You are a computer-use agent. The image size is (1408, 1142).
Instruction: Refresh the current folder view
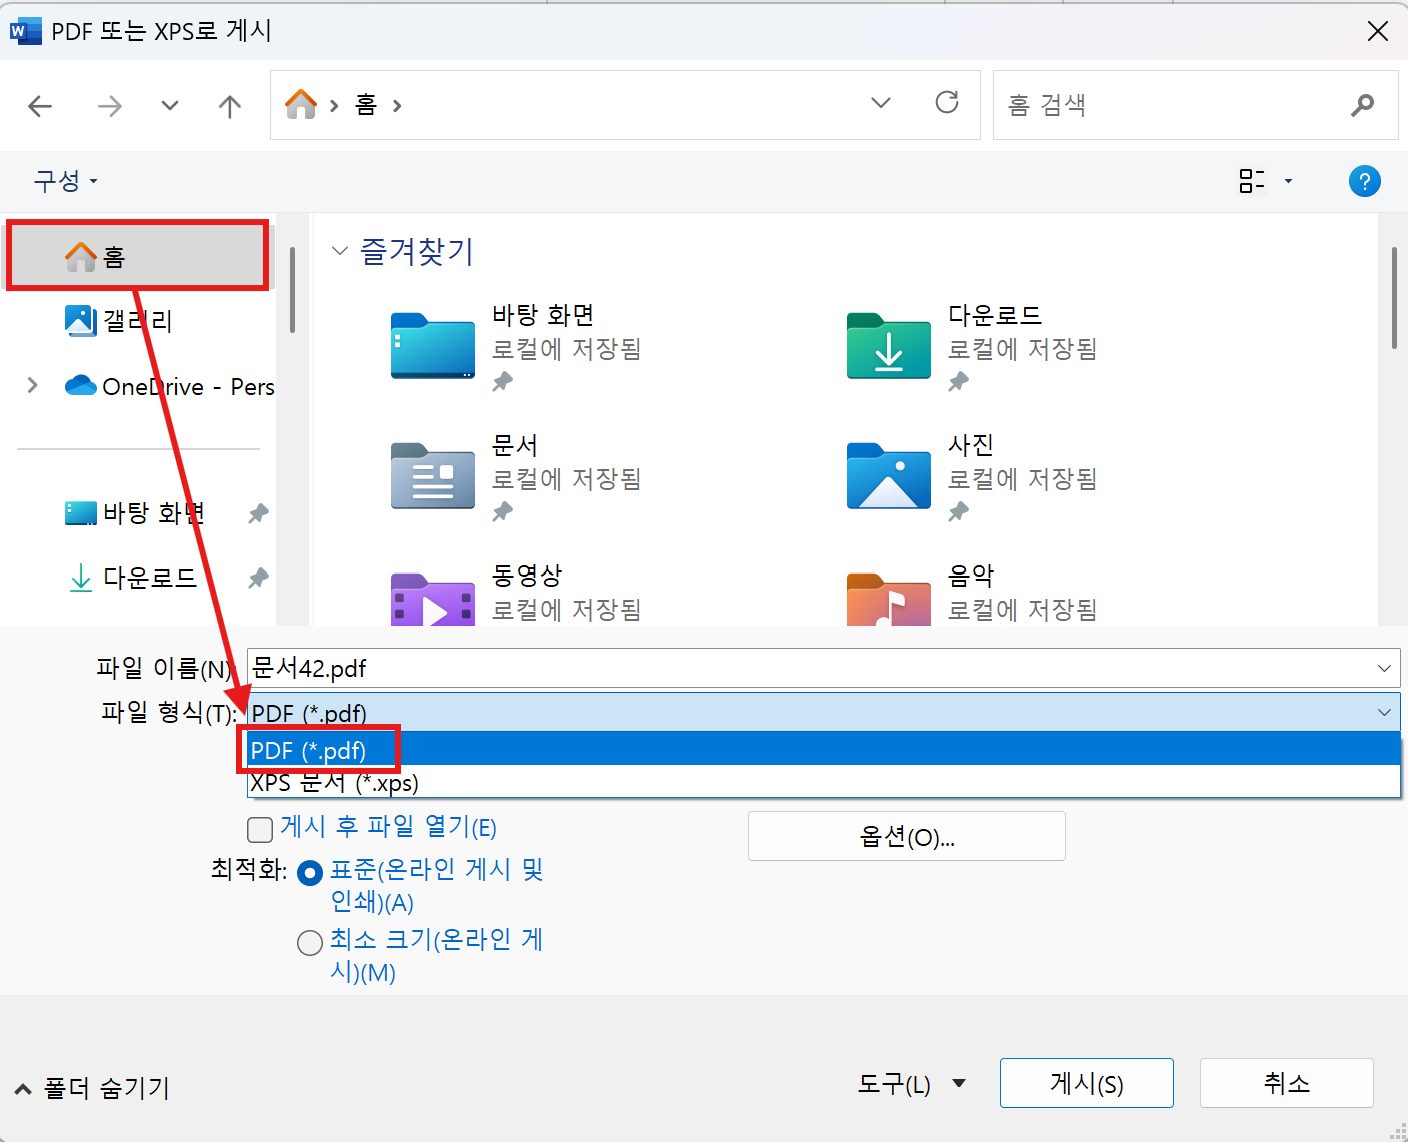(x=947, y=103)
